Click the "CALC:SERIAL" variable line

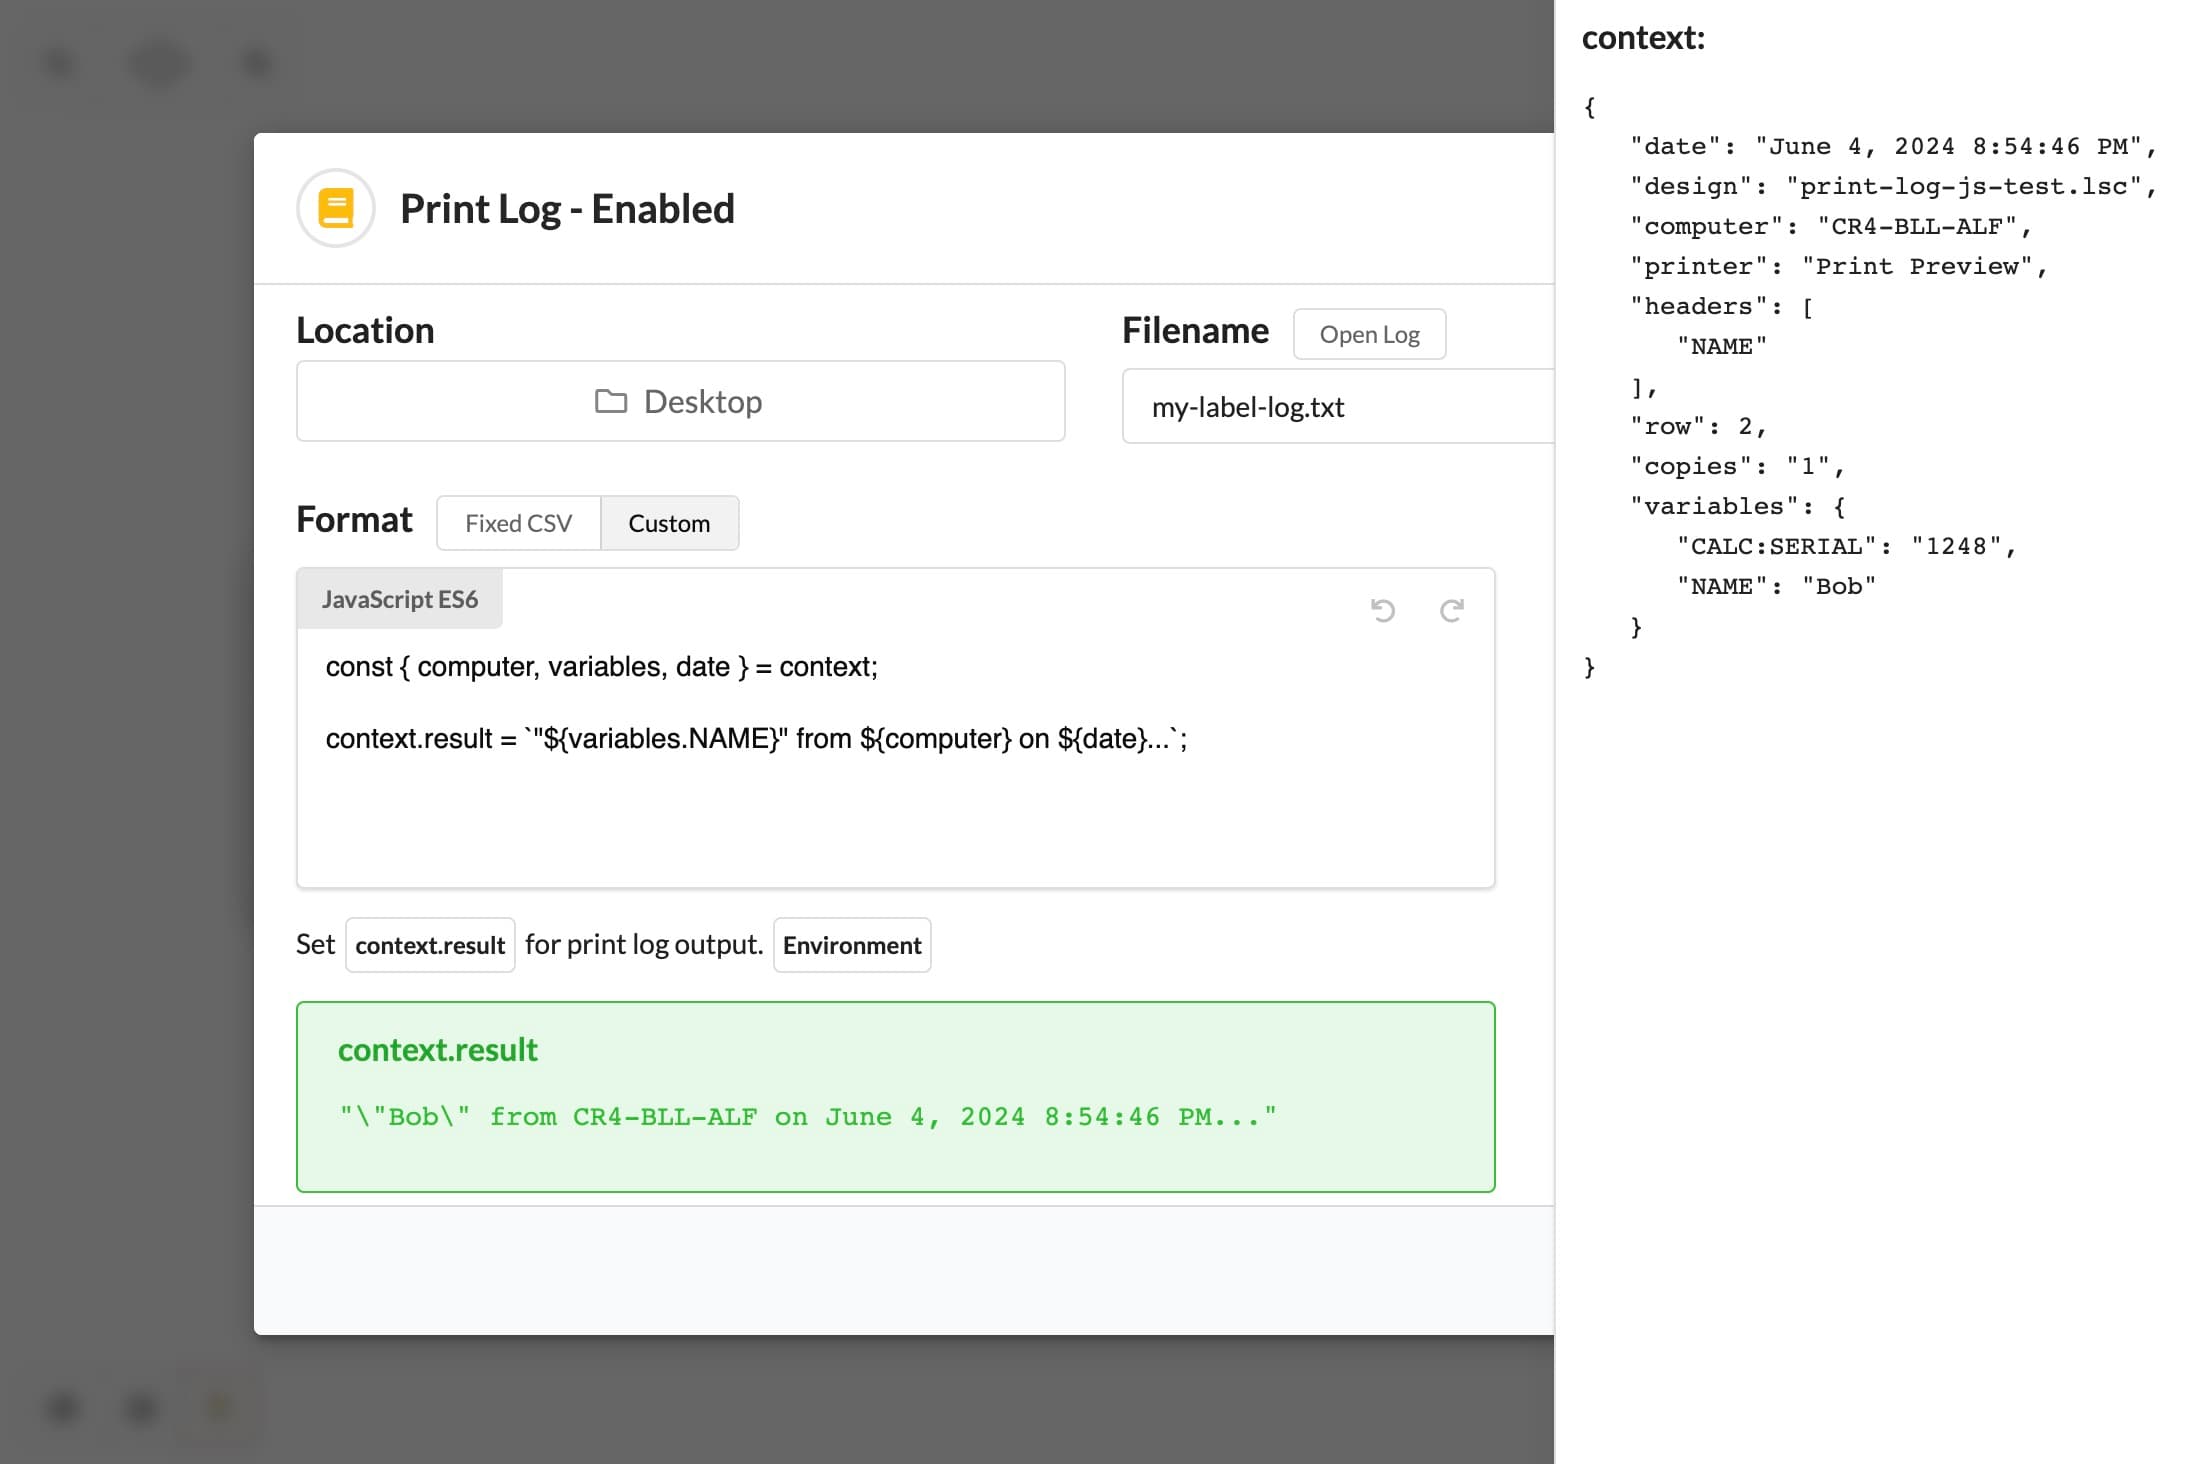pos(1846,547)
